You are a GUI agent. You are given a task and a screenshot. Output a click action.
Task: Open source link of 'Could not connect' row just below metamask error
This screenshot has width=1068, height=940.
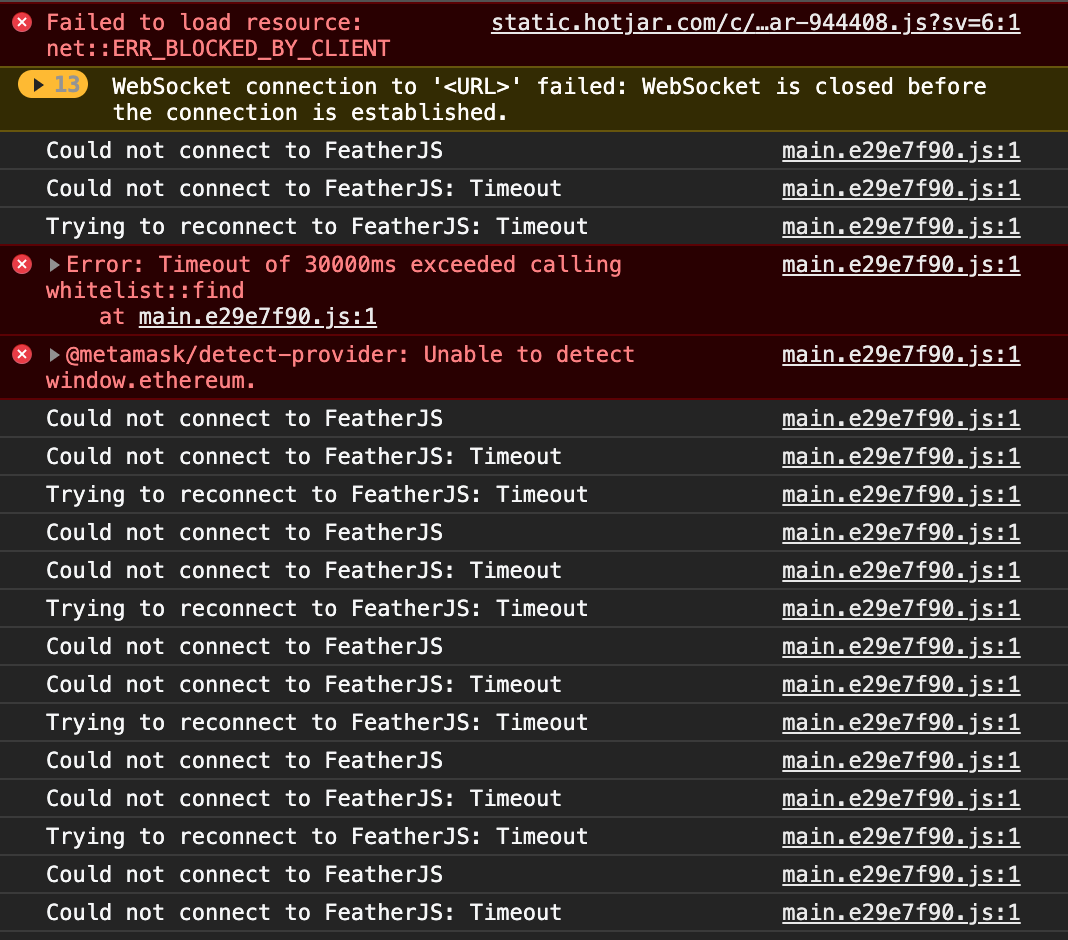point(900,419)
